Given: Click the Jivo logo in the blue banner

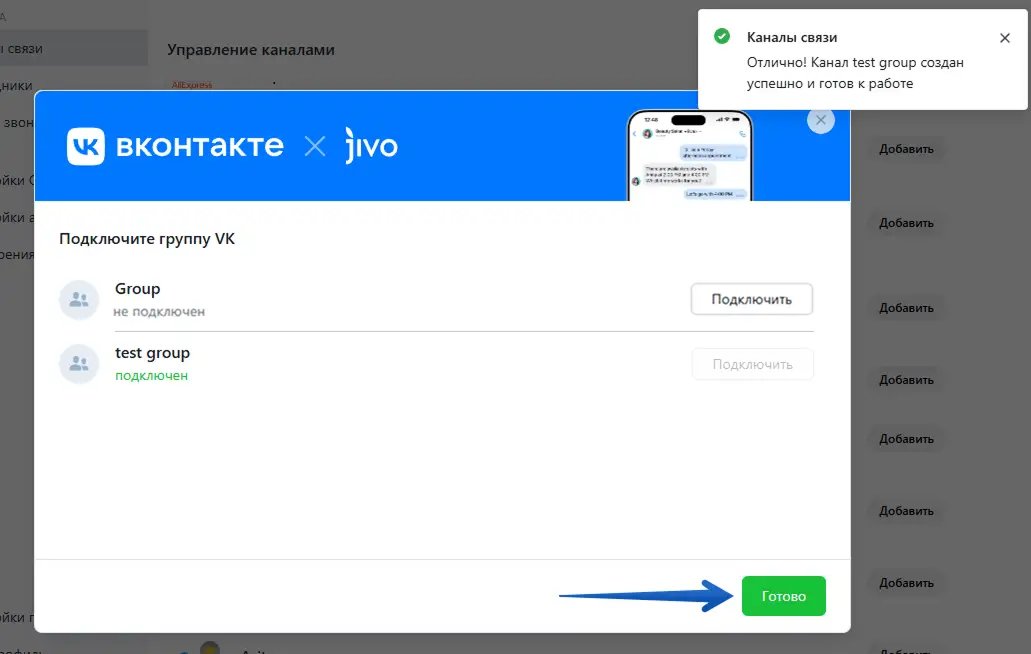Looking at the screenshot, I should (x=372, y=145).
